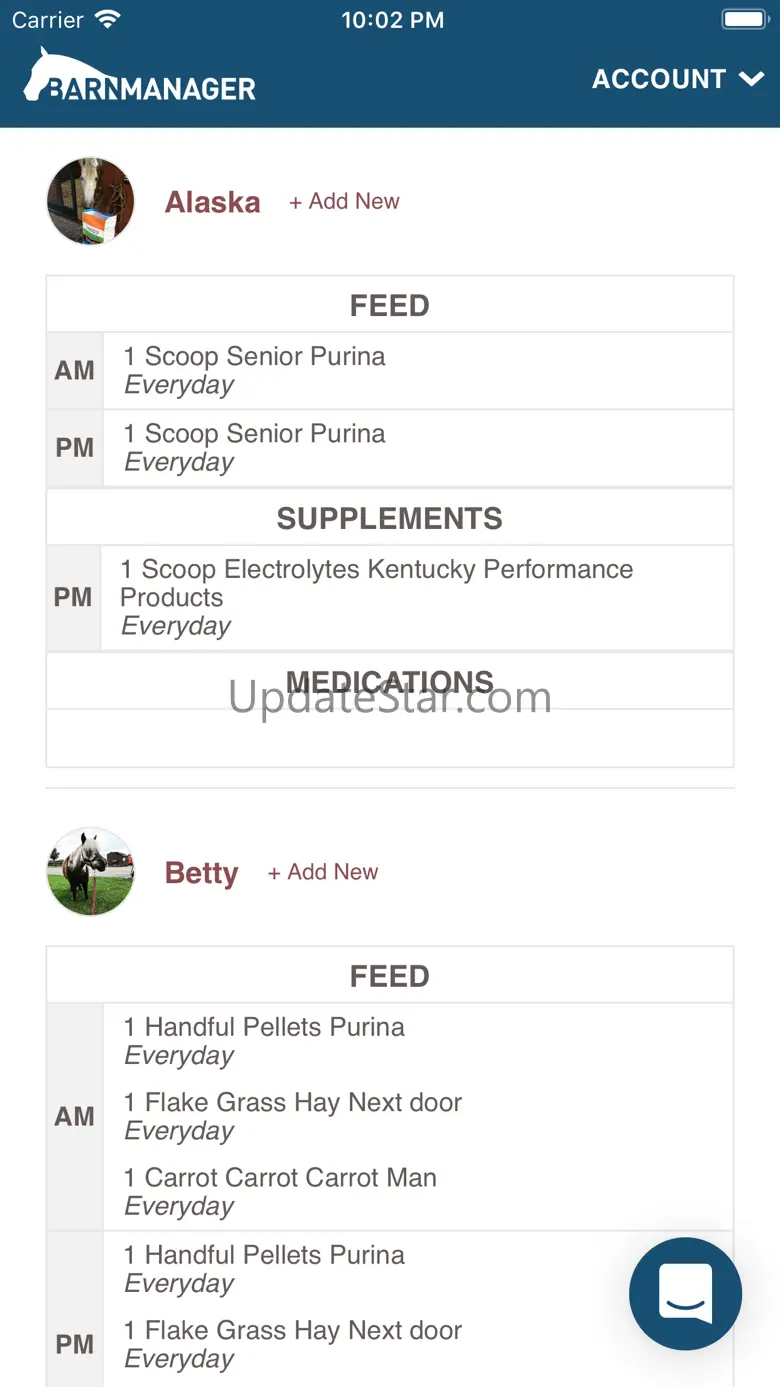The image size is (780, 1387).
Task: Open Betty's profile photo
Action: coord(91,872)
